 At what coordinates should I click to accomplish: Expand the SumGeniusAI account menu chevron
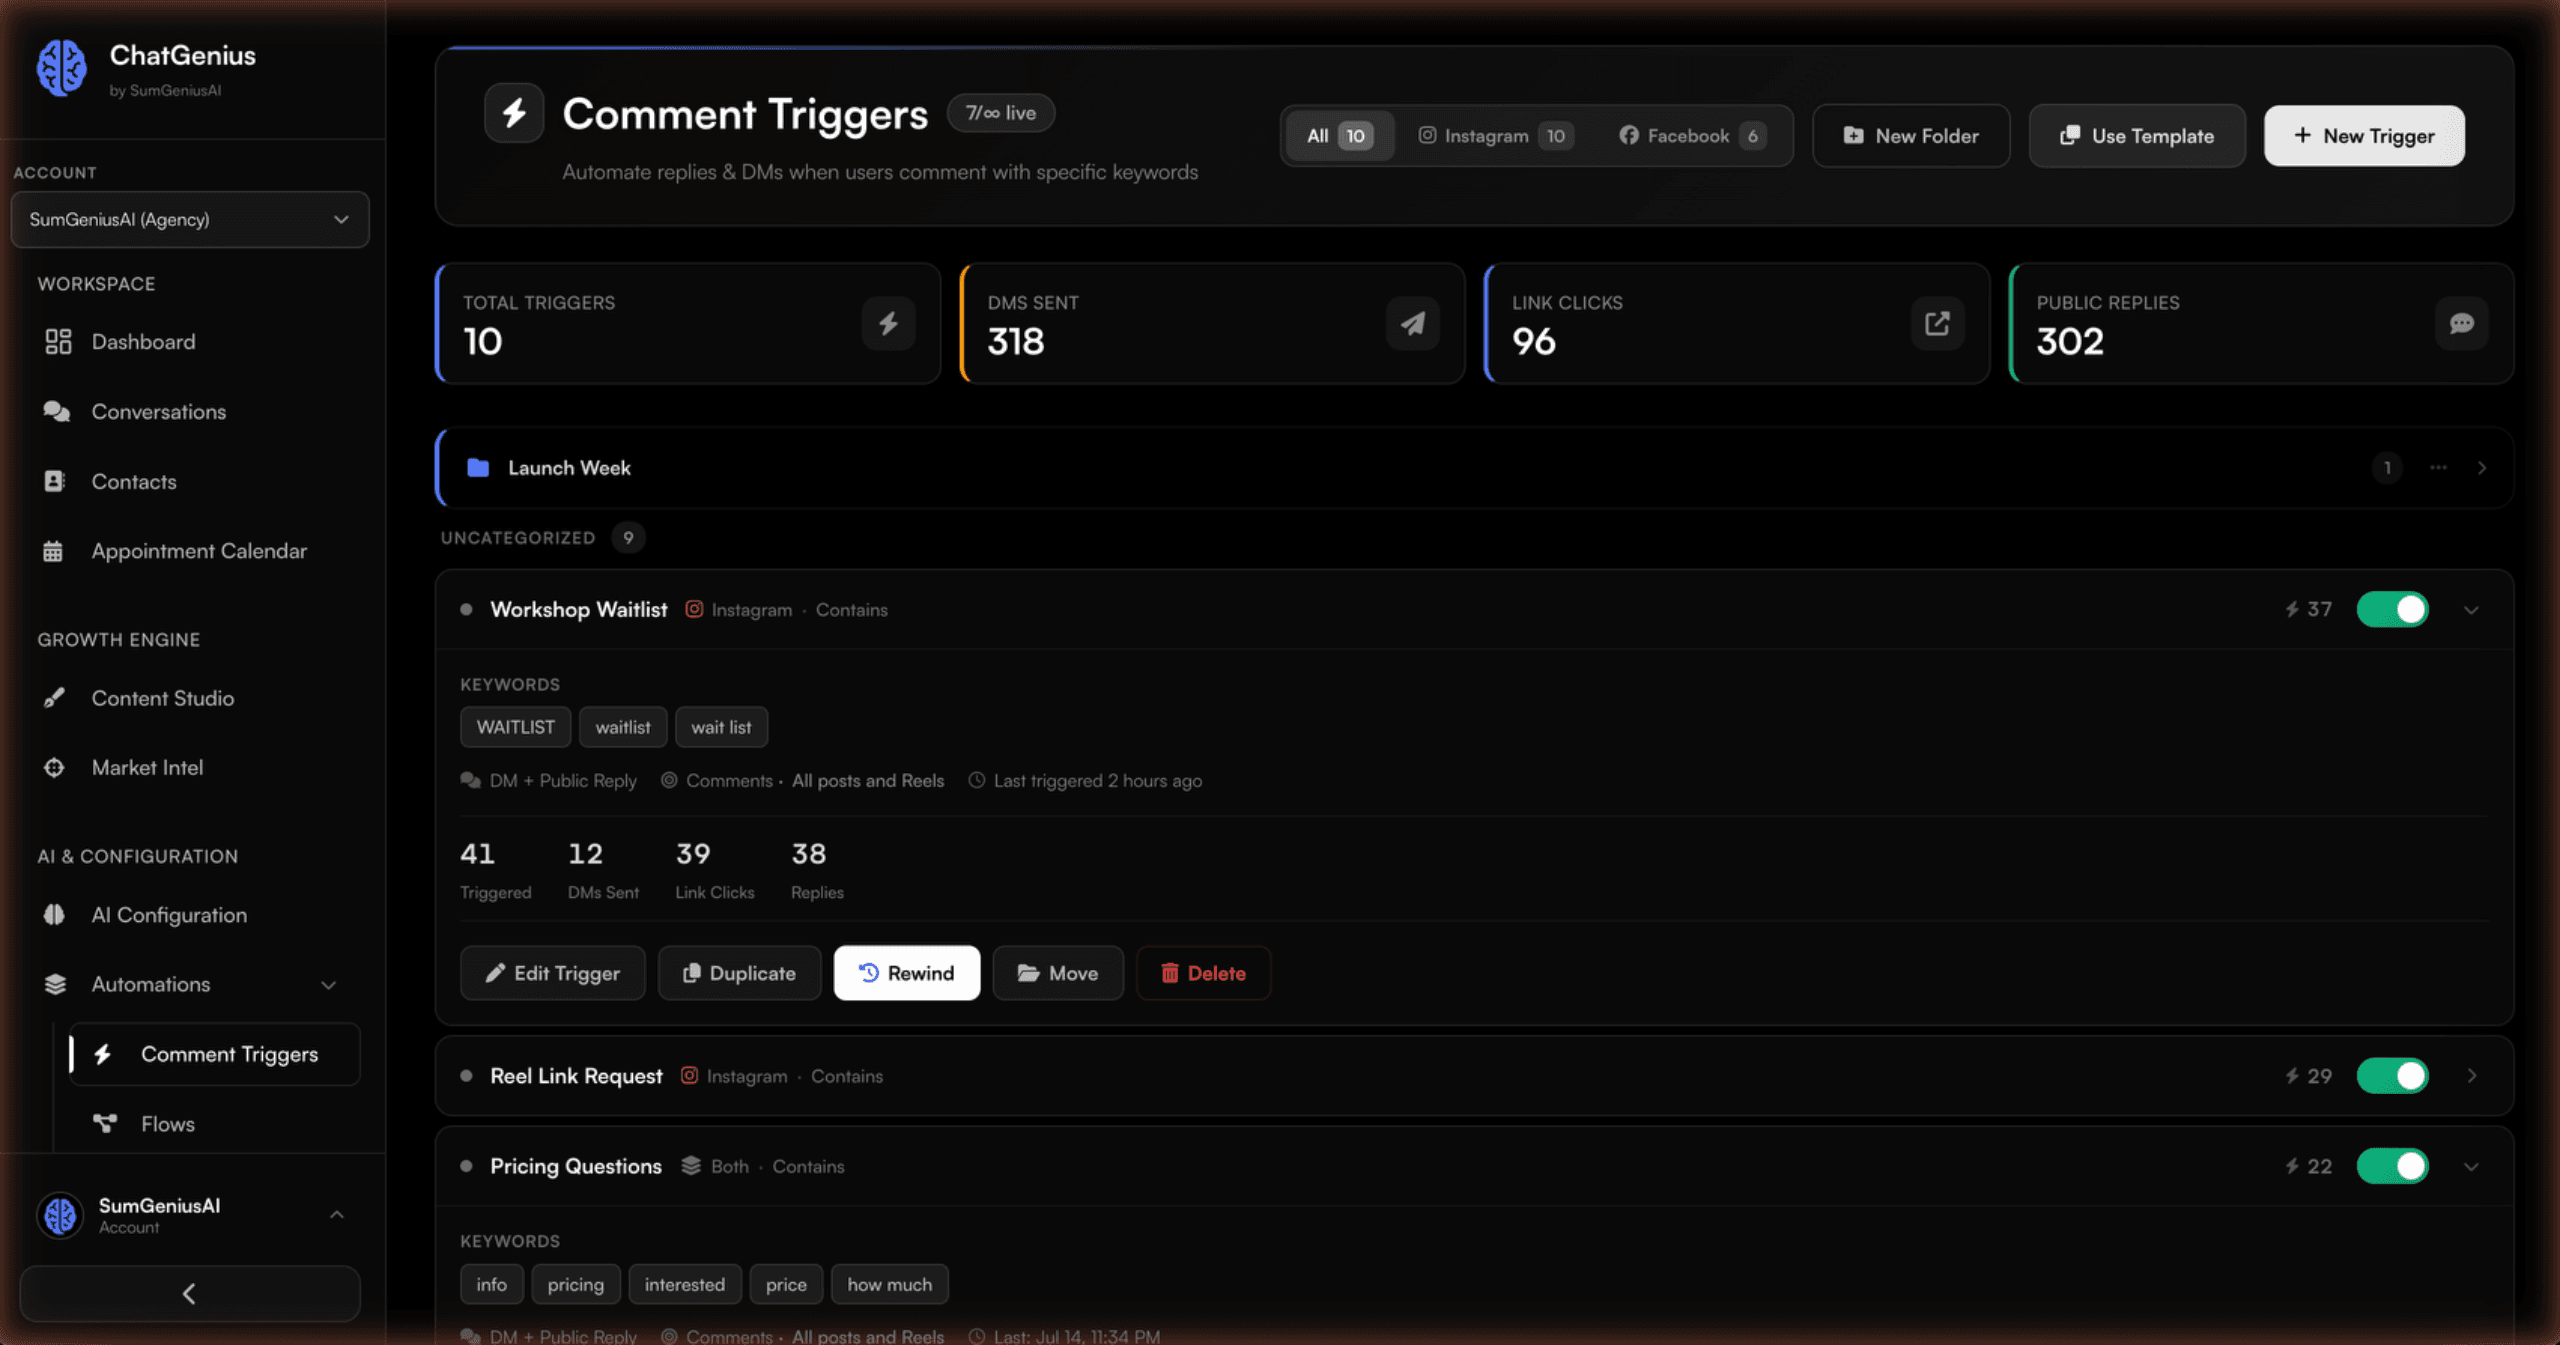[x=337, y=1214]
